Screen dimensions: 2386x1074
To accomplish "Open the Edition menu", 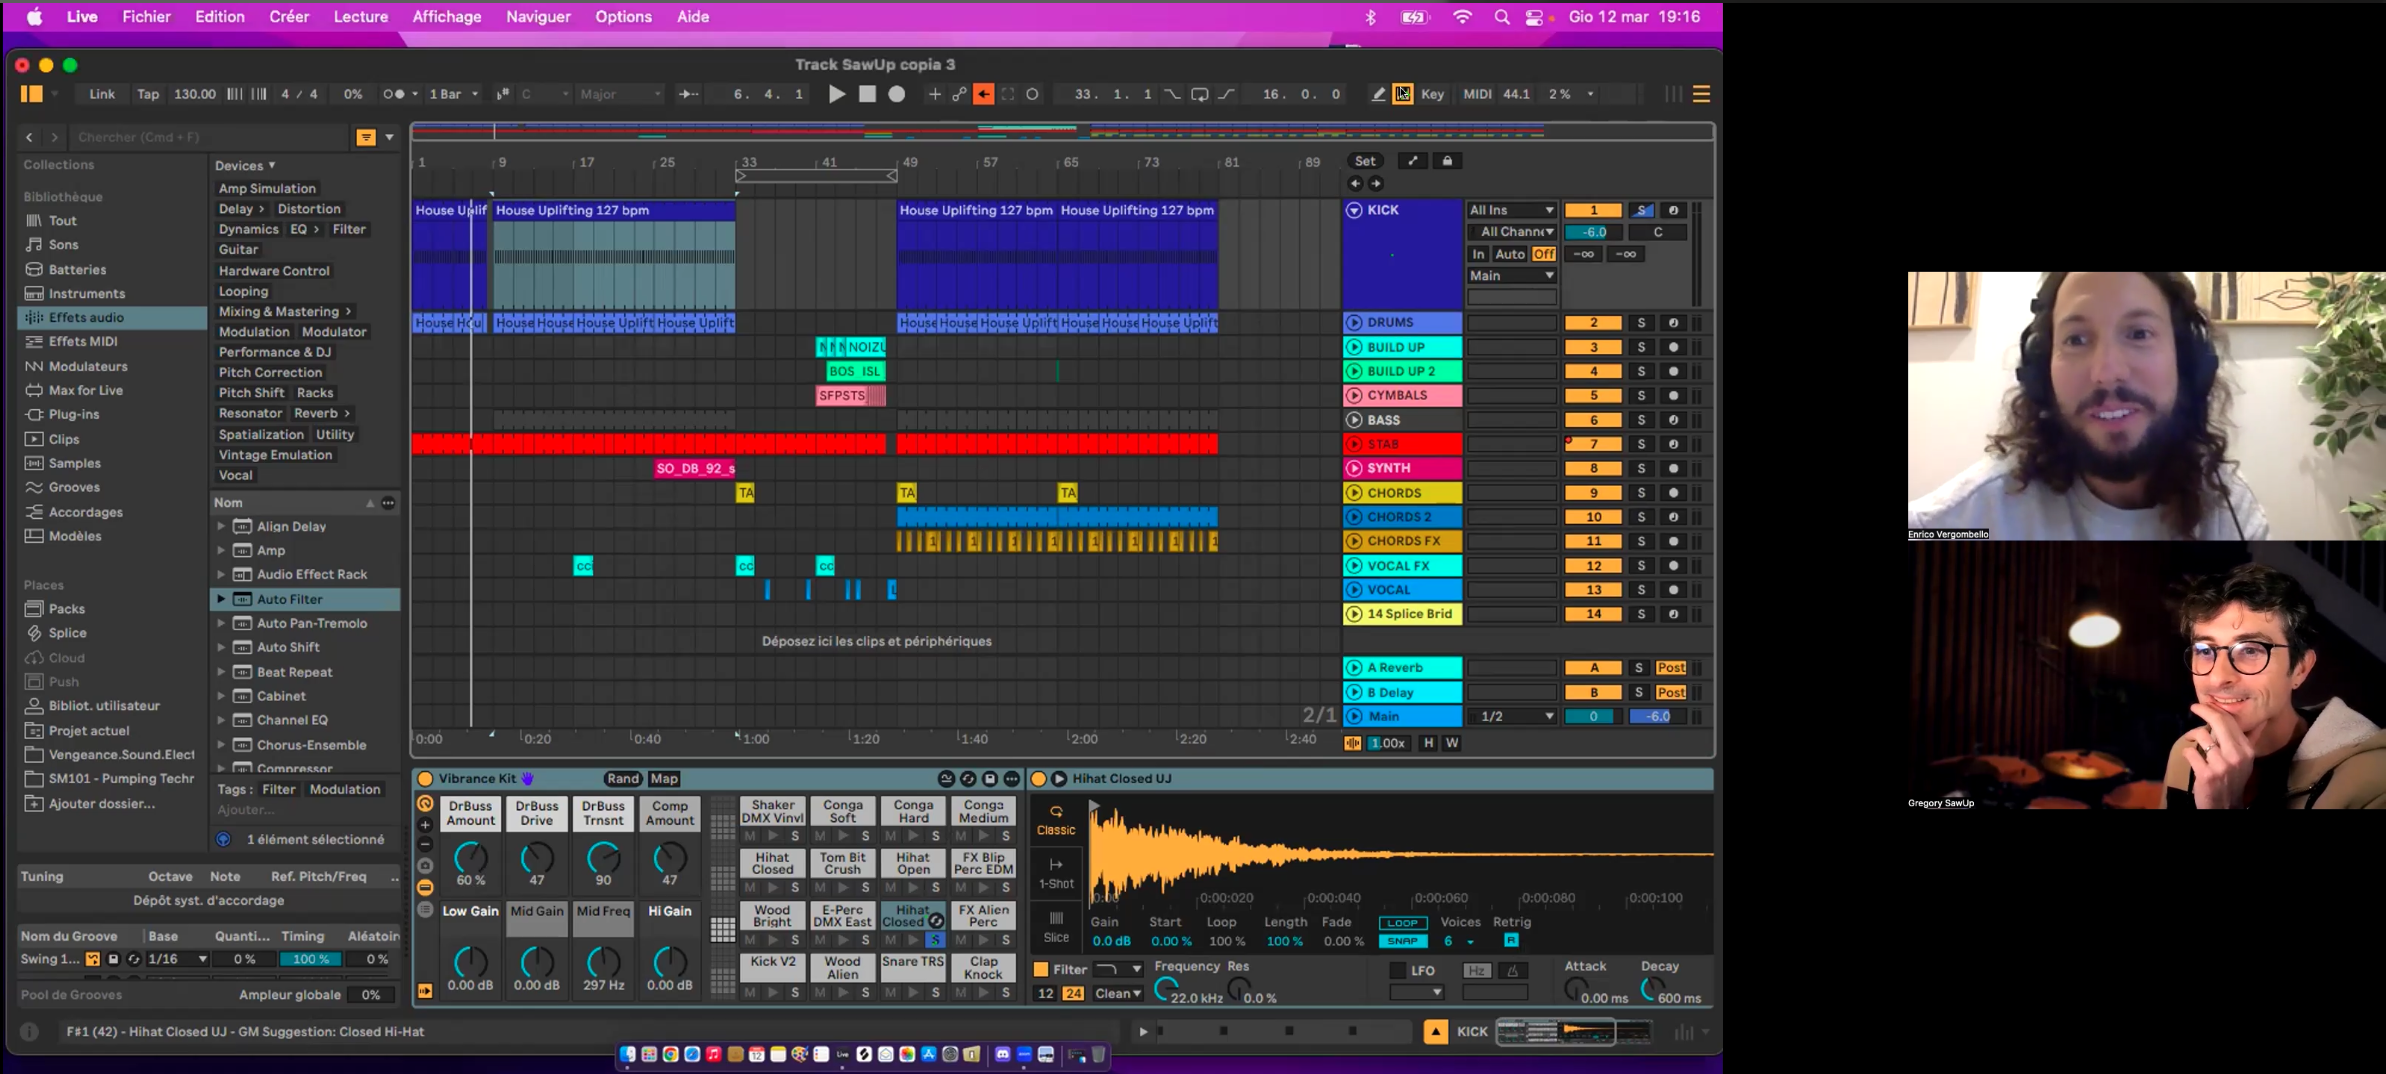I will [x=219, y=17].
